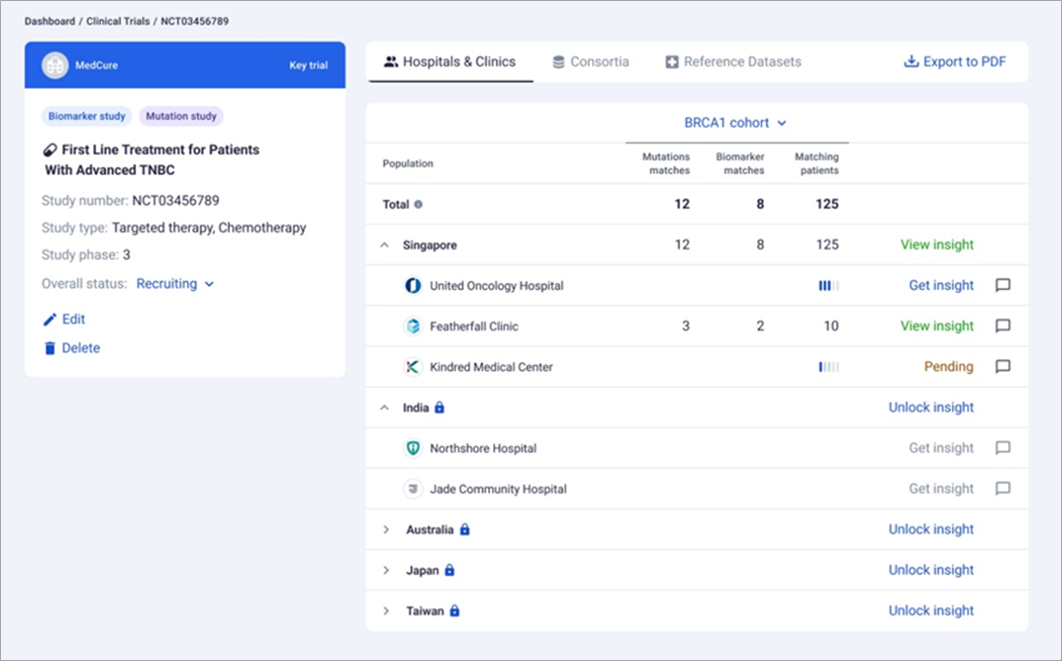The image size is (1062, 661).
Task: Switch to Reference Datasets tab
Action: point(733,62)
